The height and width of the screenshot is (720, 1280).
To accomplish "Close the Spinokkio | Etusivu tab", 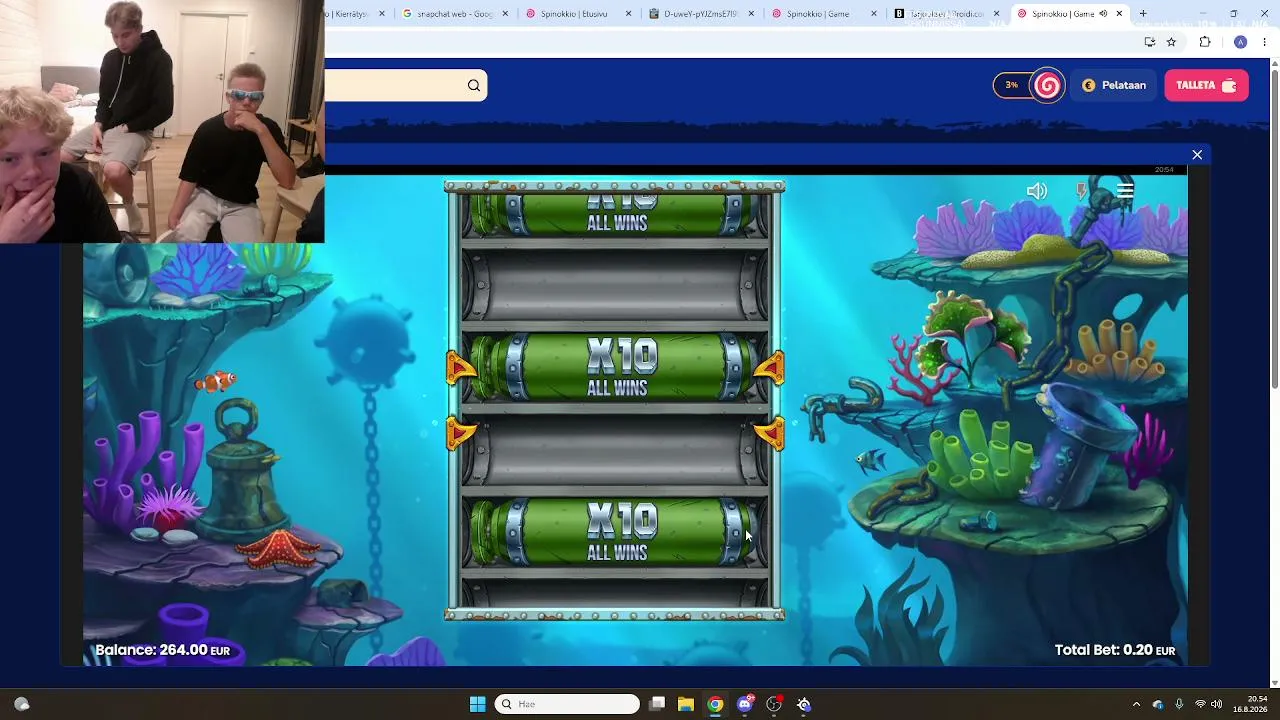I will click(x=628, y=14).
